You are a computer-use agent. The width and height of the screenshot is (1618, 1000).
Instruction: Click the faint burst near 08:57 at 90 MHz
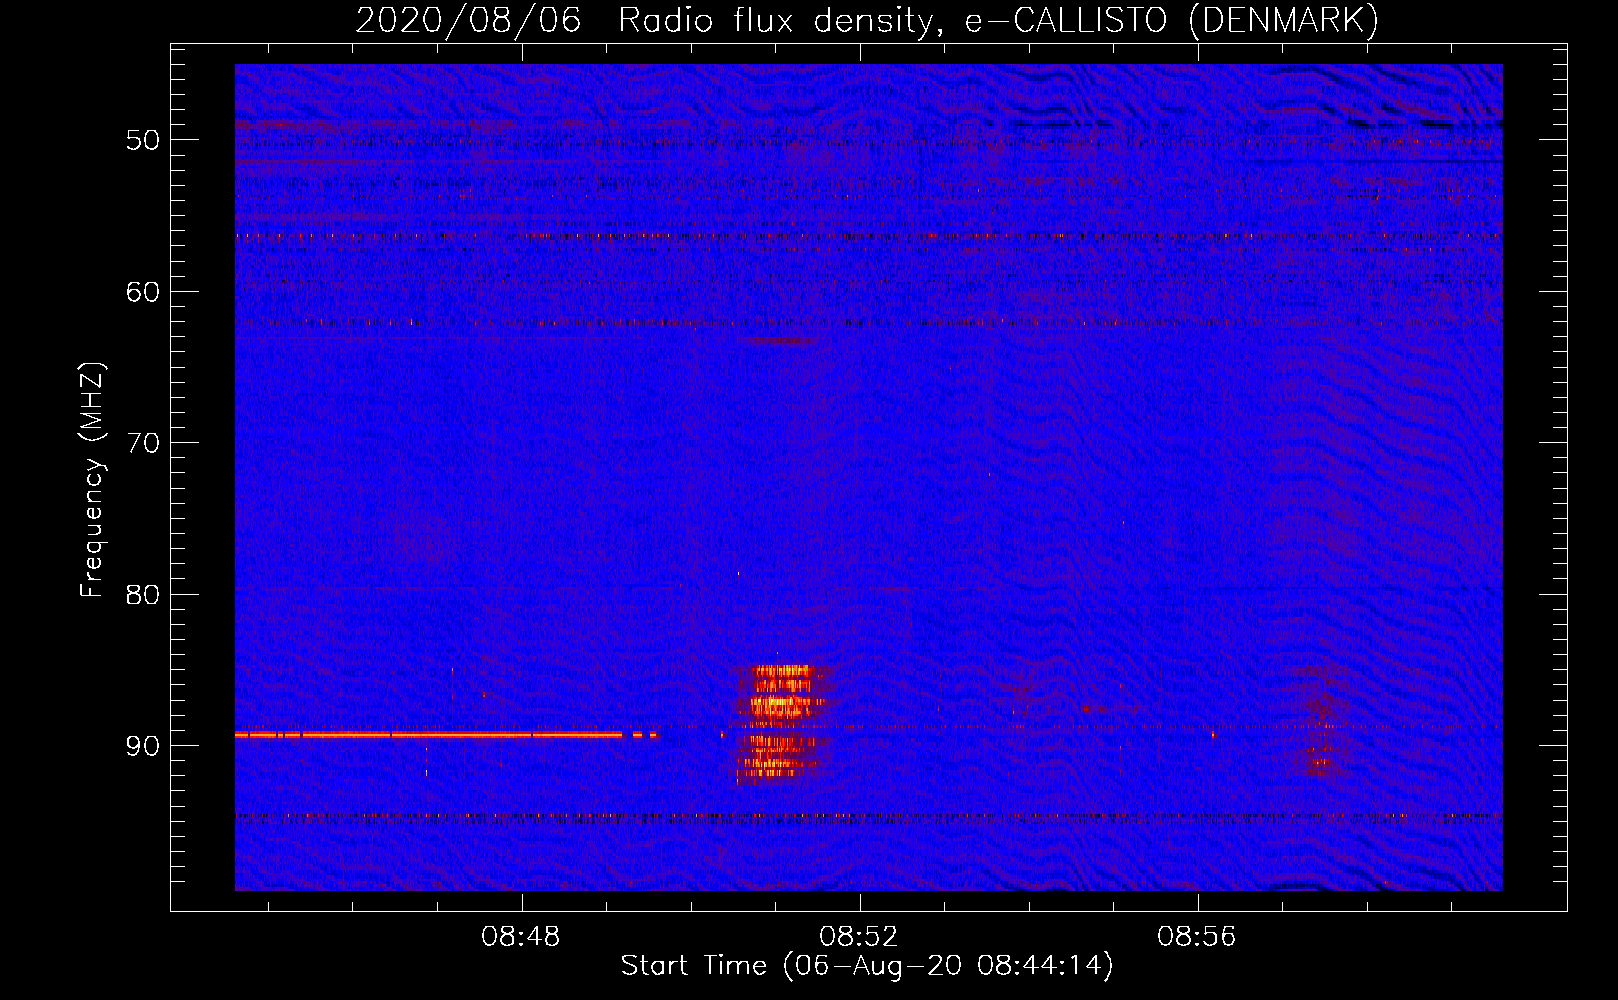click(x=1323, y=722)
